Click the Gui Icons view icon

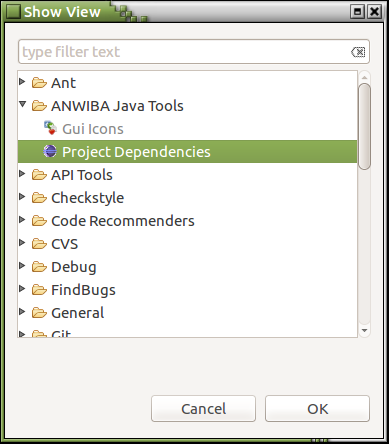[x=50, y=128]
